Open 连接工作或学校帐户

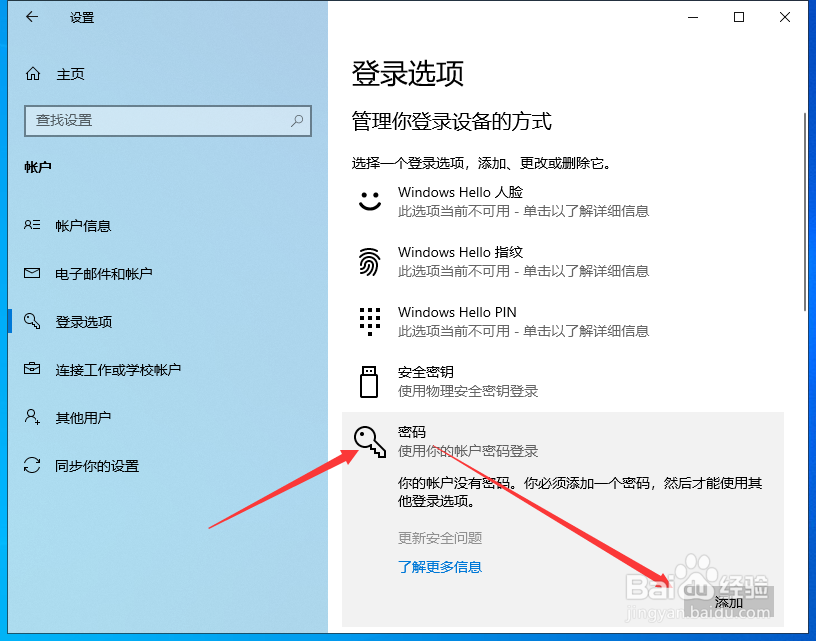168,369
